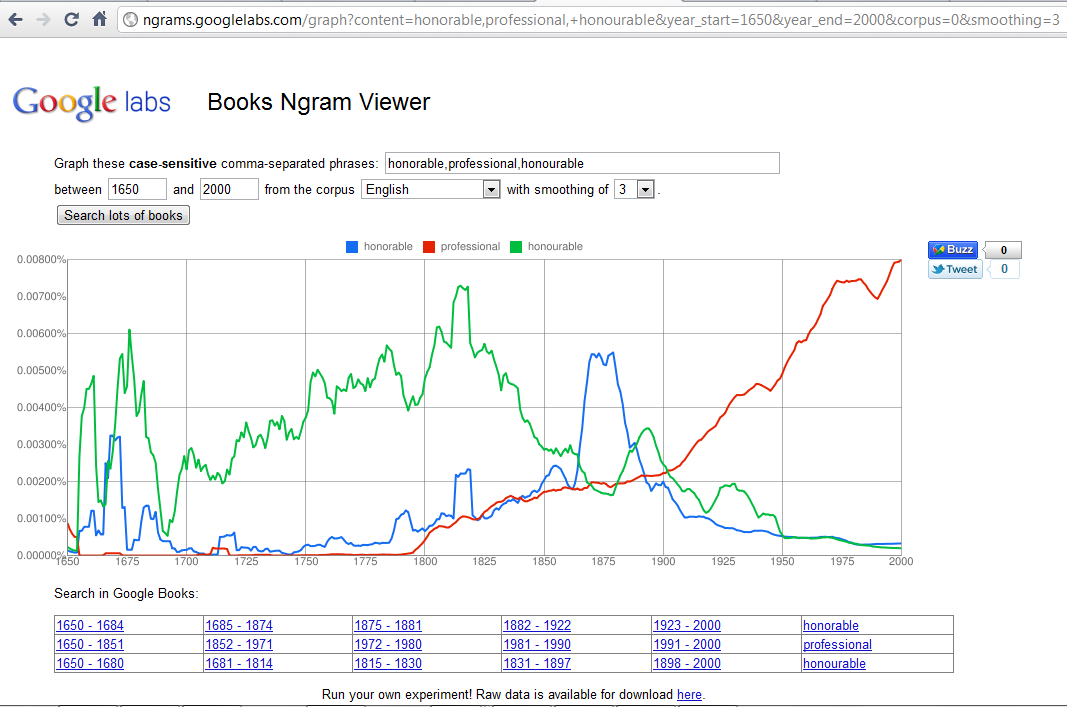Open 1875 - 1881 search link
Screen dimensions: 1067x707
click(388, 625)
